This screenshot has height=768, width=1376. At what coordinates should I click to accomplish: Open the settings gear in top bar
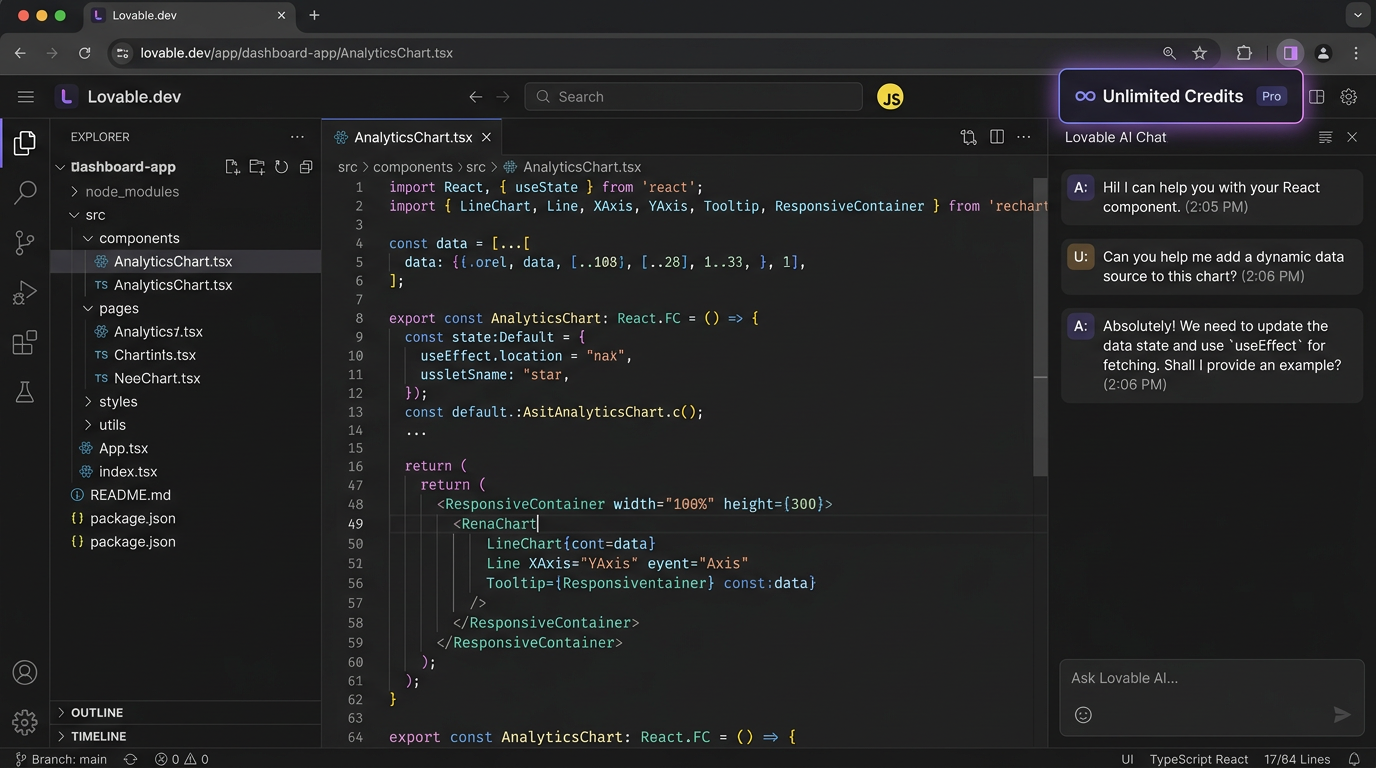(x=1349, y=97)
